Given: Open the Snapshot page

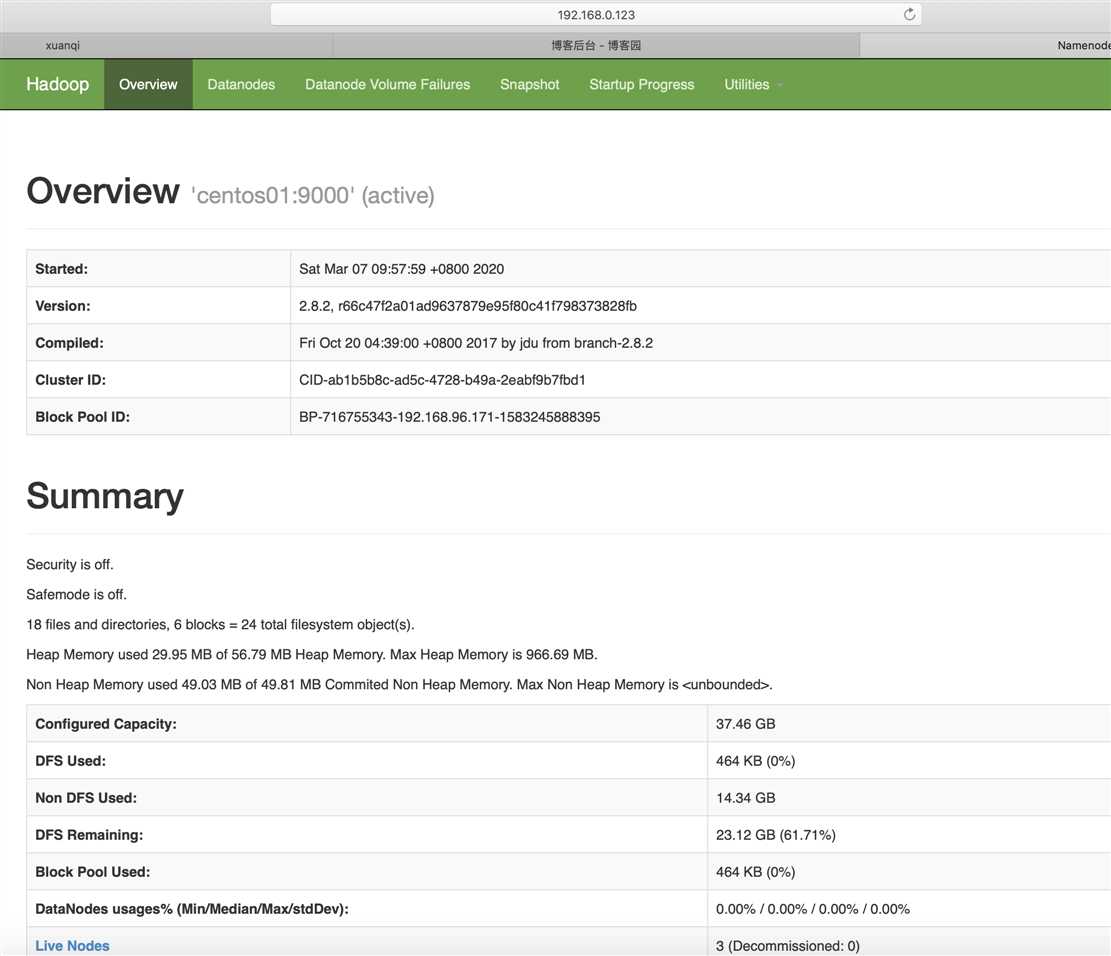Looking at the screenshot, I should pyautogui.click(x=529, y=84).
